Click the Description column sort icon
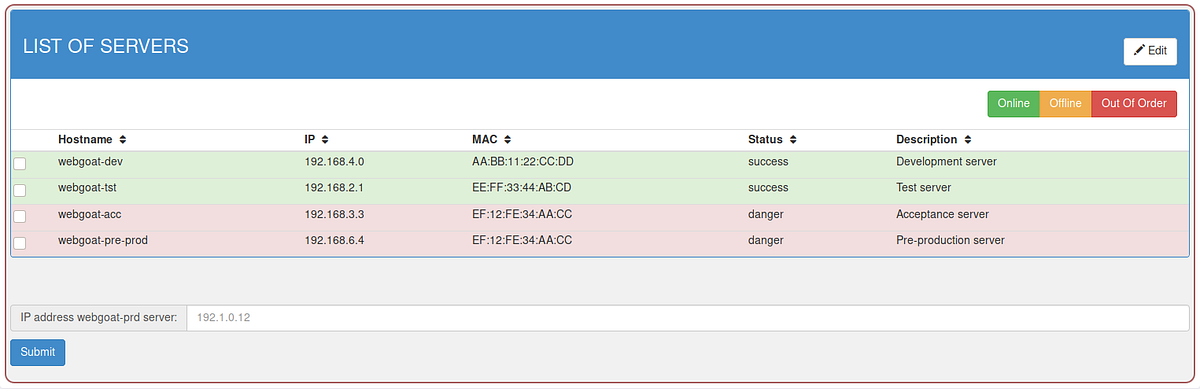1200x389 pixels. (968, 140)
